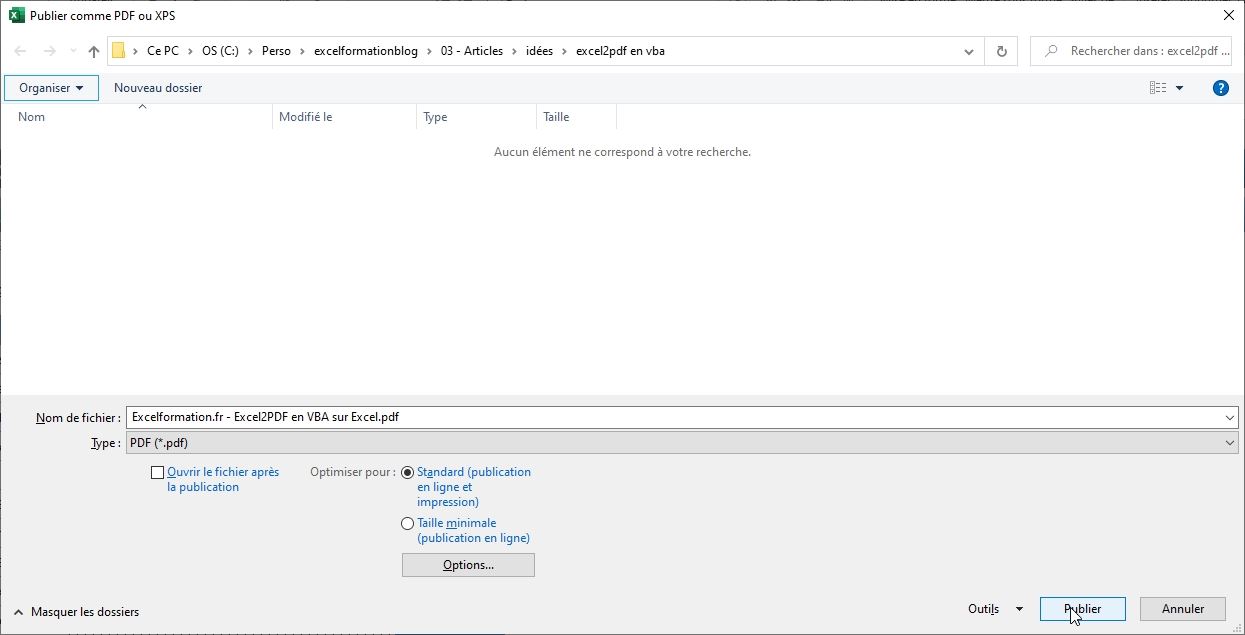Select the Standard optimization radio button
This screenshot has height=635, width=1245.
click(408, 472)
